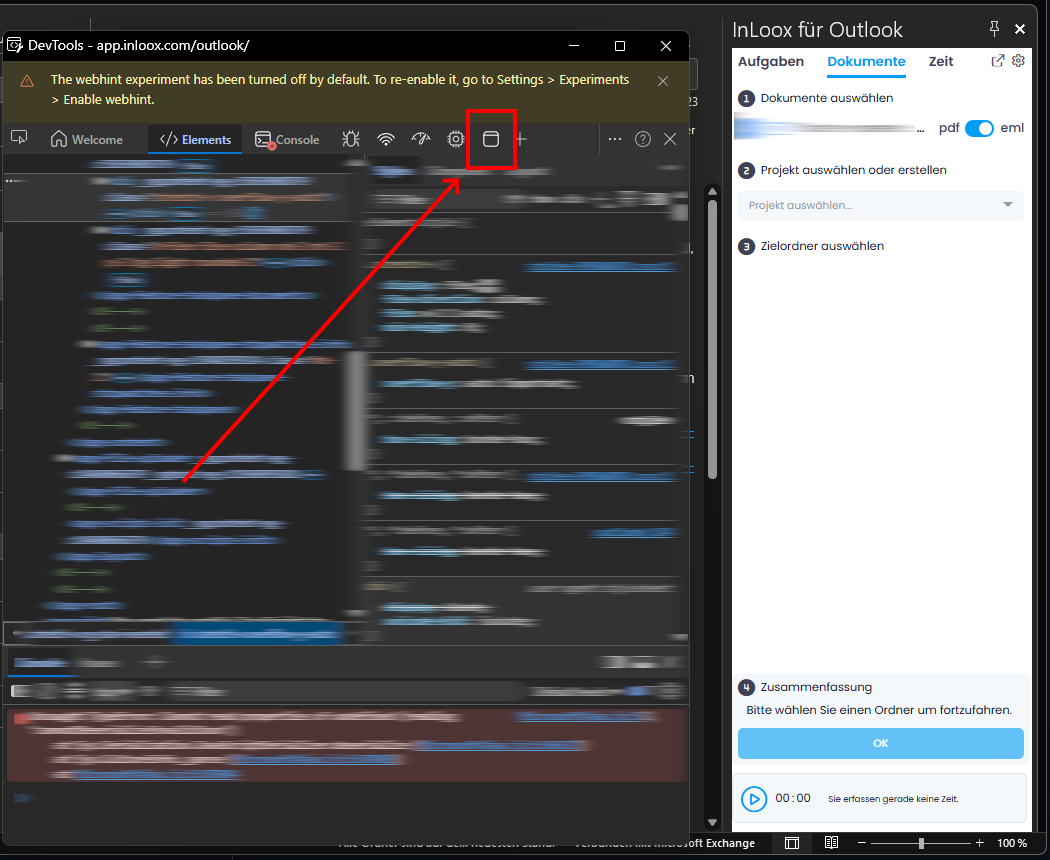
Task: Click the OK button in Zusammenfassung
Action: click(x=881, y=743)
